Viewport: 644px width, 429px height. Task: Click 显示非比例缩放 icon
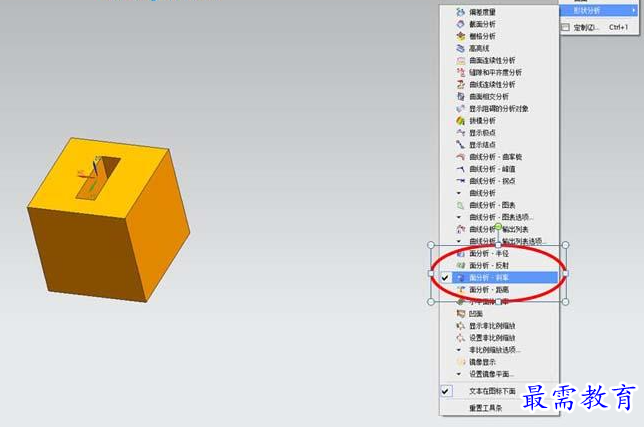tap(460, 326)
